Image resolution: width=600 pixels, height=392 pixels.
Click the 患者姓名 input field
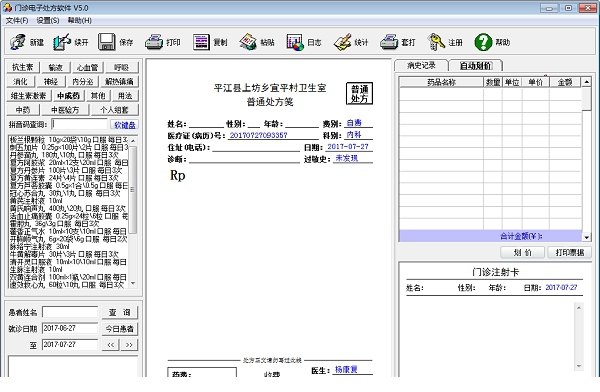pos(70,312)
